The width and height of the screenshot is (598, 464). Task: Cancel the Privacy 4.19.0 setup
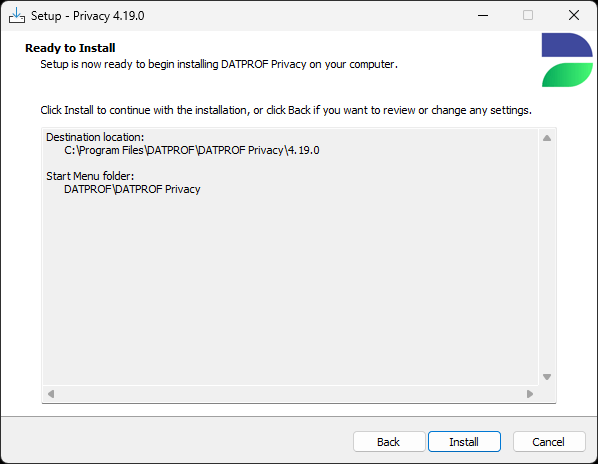549,442
